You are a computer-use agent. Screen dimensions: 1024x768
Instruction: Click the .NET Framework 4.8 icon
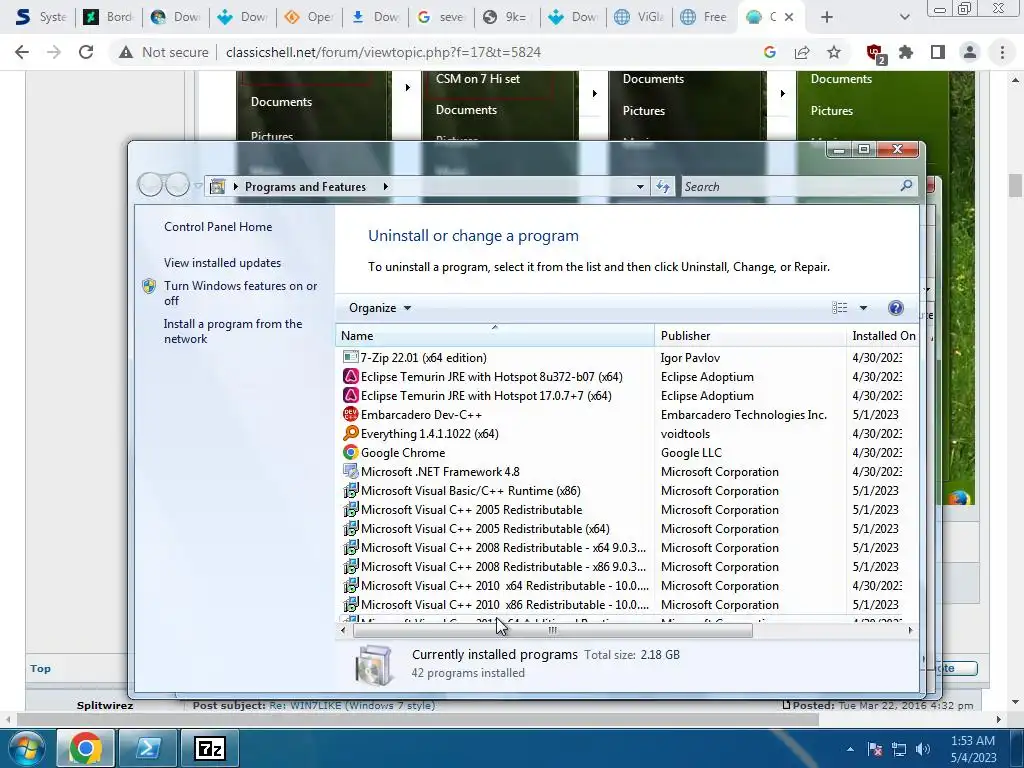pos(351,471)
